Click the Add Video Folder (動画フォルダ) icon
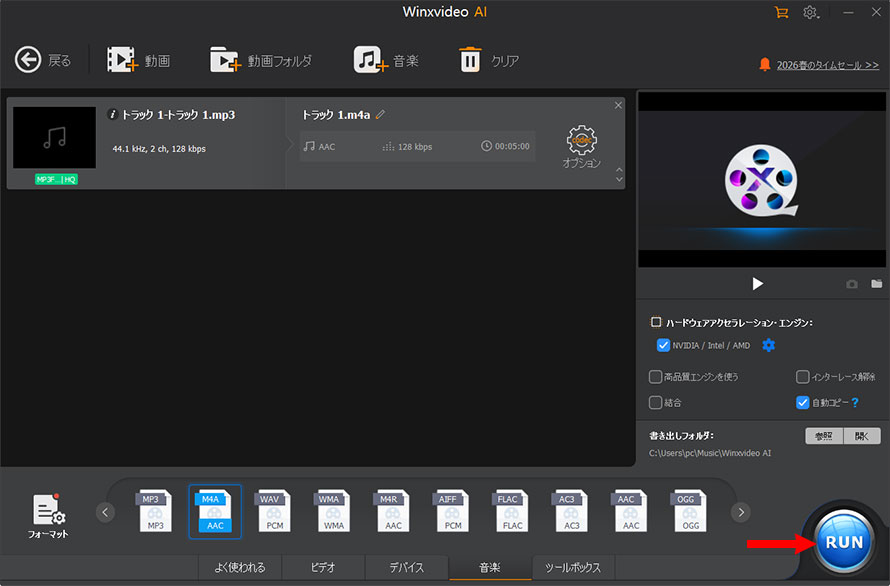The height and width of the screenshot is (586, 890). coord(226,60)
